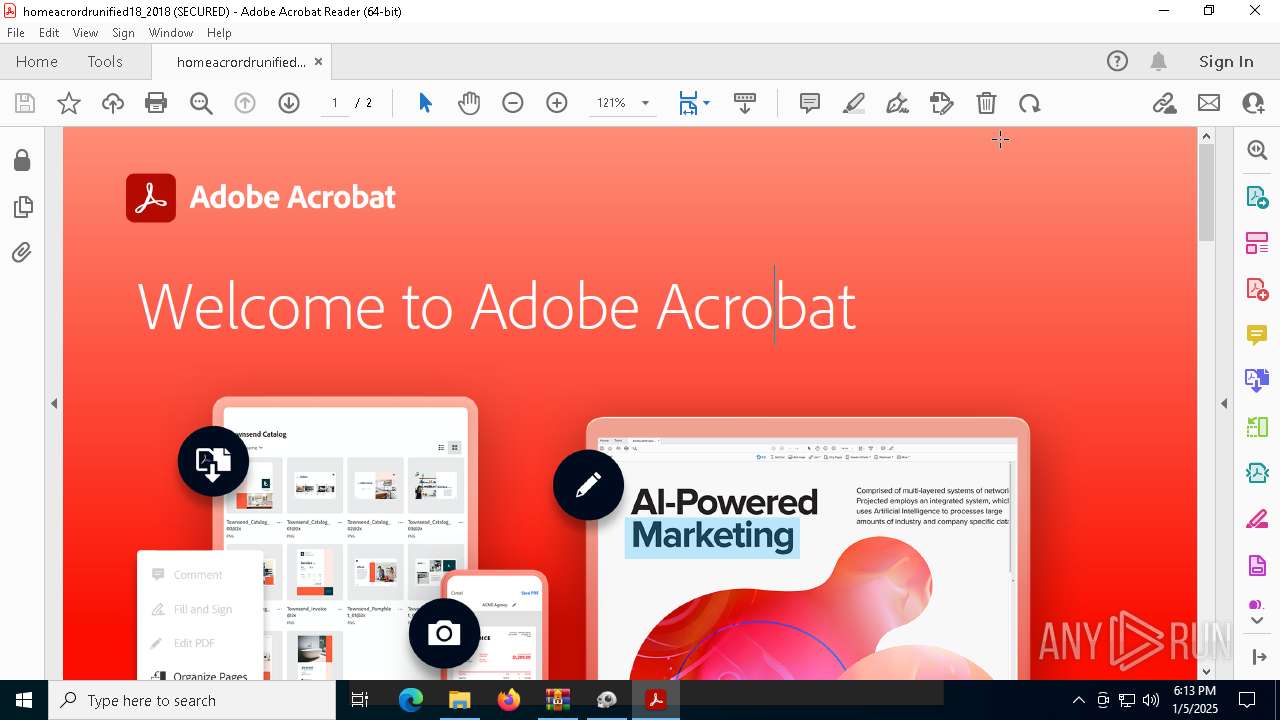Open the File menu
Image resolution: width=1280 pixels, height=720 pixels.
click(16, 32)
